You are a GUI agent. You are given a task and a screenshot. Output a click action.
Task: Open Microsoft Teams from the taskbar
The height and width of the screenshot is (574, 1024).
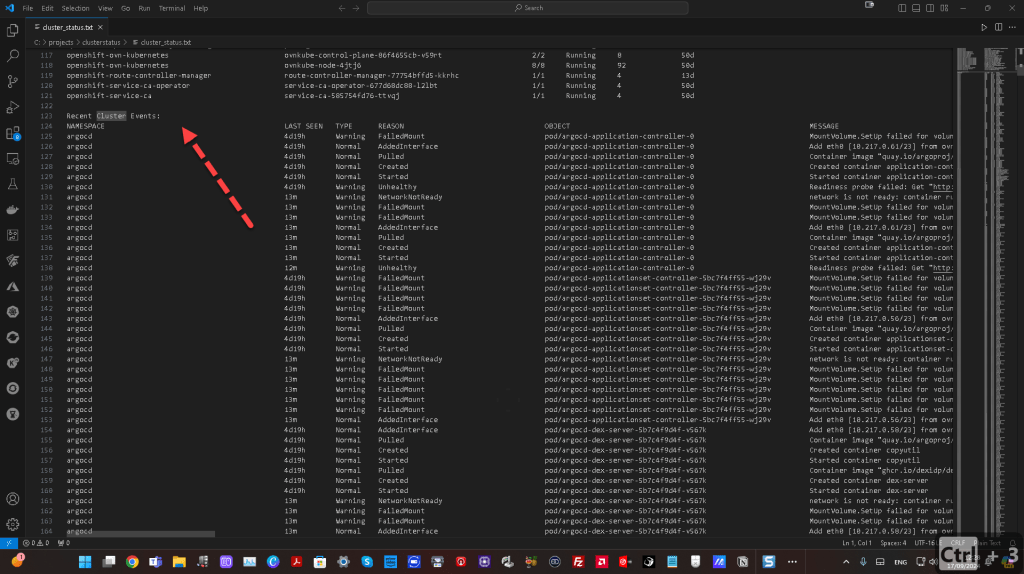tap(155, 562)
